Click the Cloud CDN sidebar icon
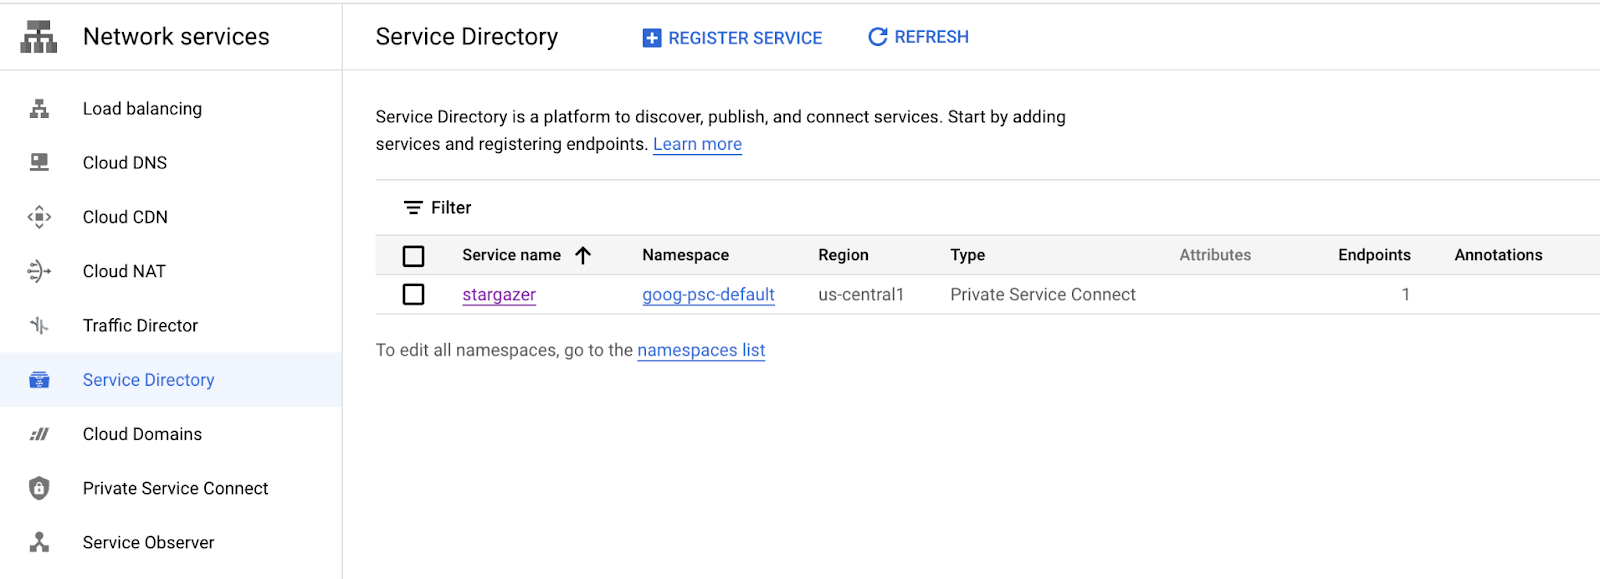The height and width of the screenshot is (579, 1600). coord(39,217)
